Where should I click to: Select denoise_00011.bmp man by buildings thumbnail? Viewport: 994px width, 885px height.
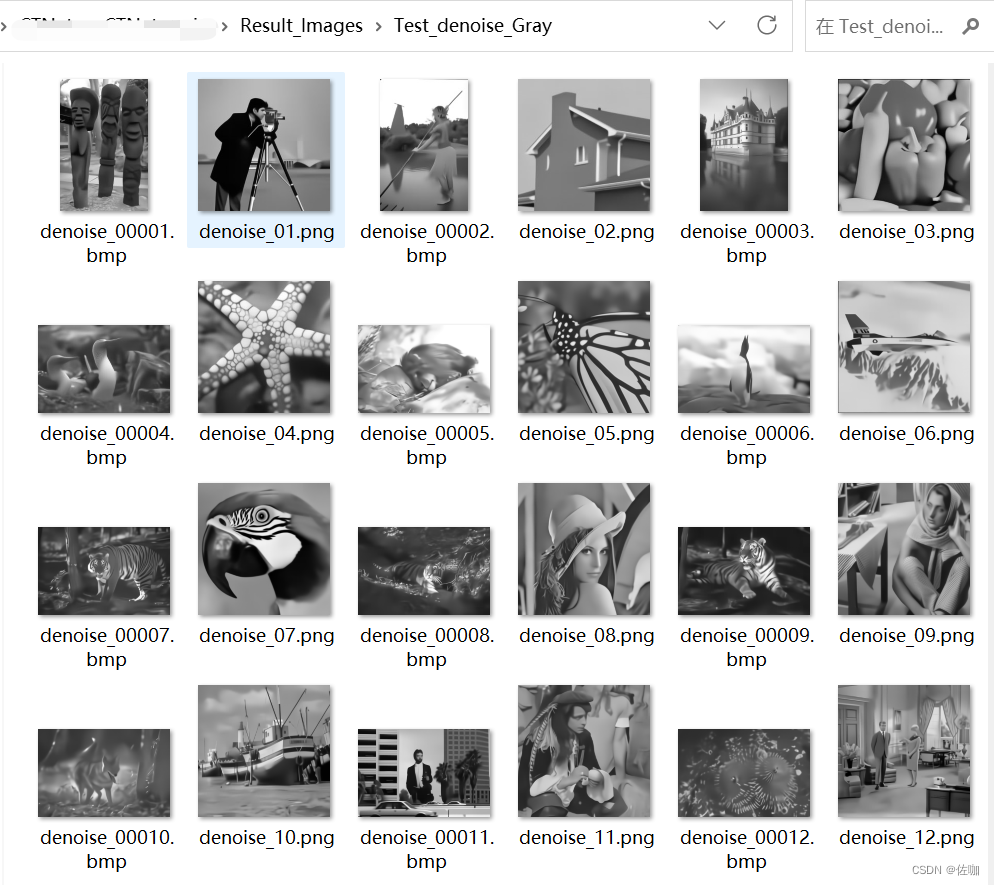pos(424,773)
